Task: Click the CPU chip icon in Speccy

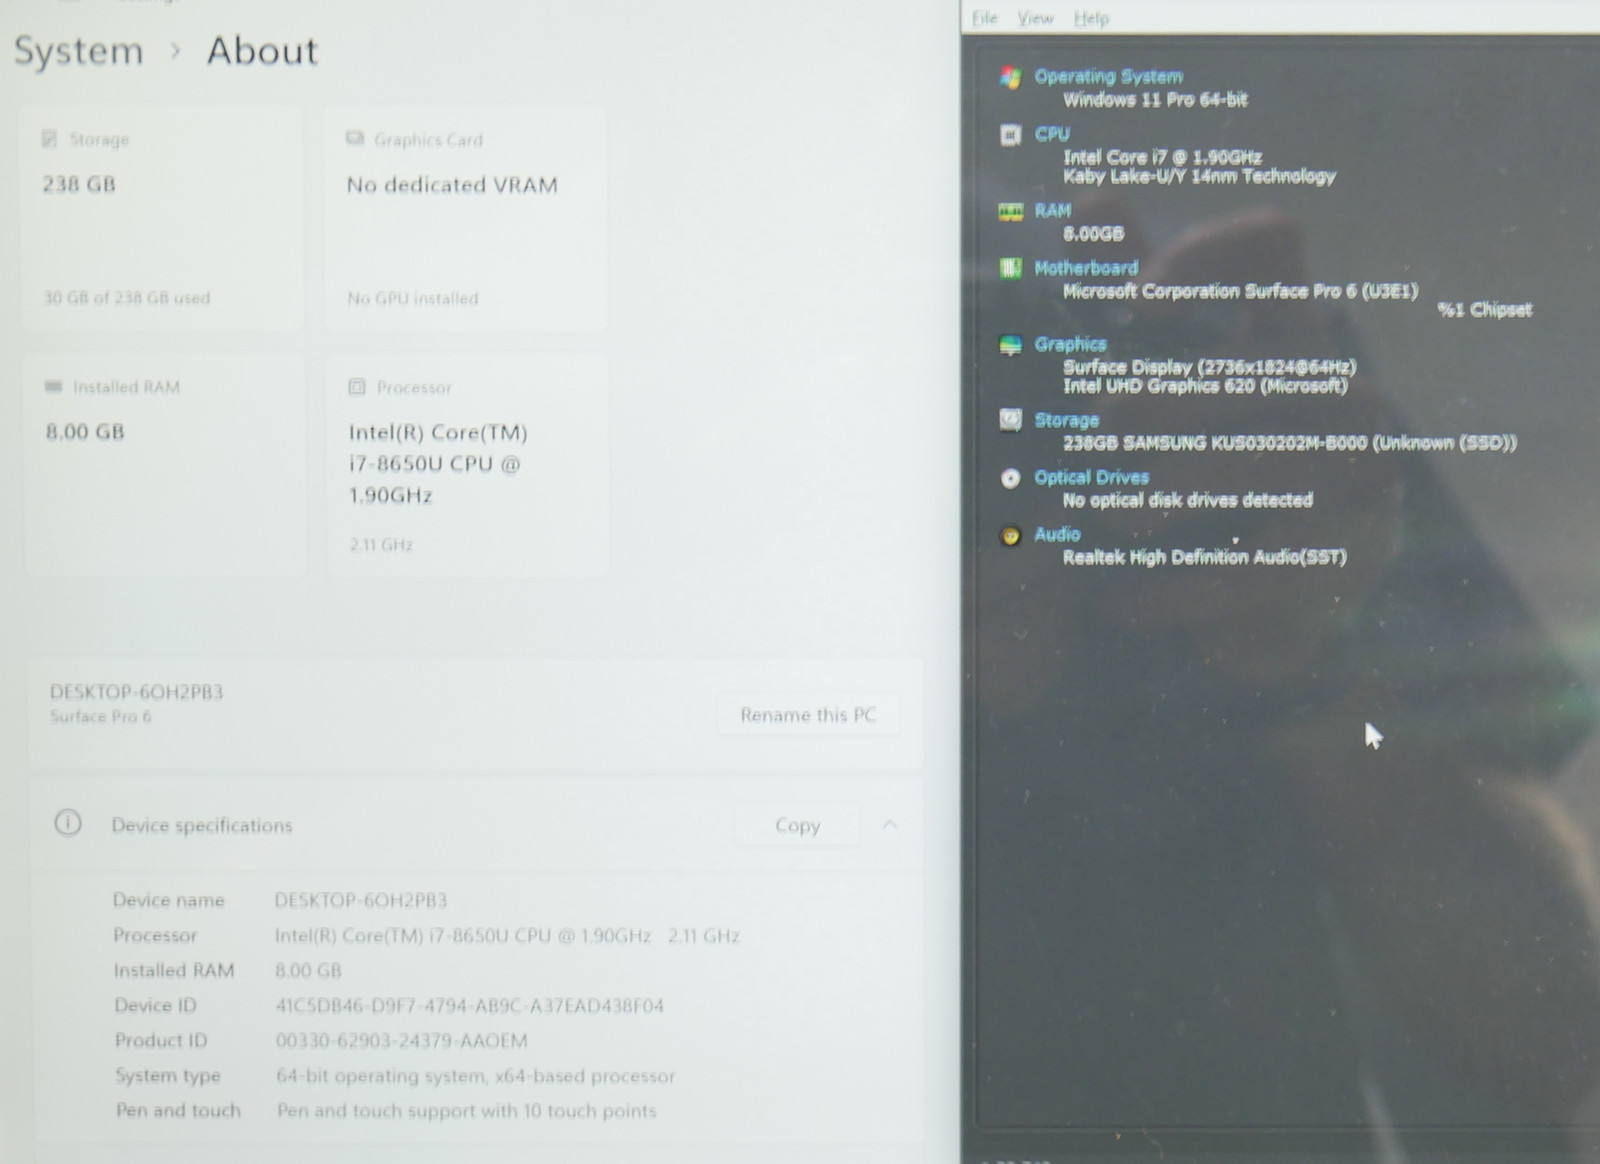Action: [x=1011, y=134]
